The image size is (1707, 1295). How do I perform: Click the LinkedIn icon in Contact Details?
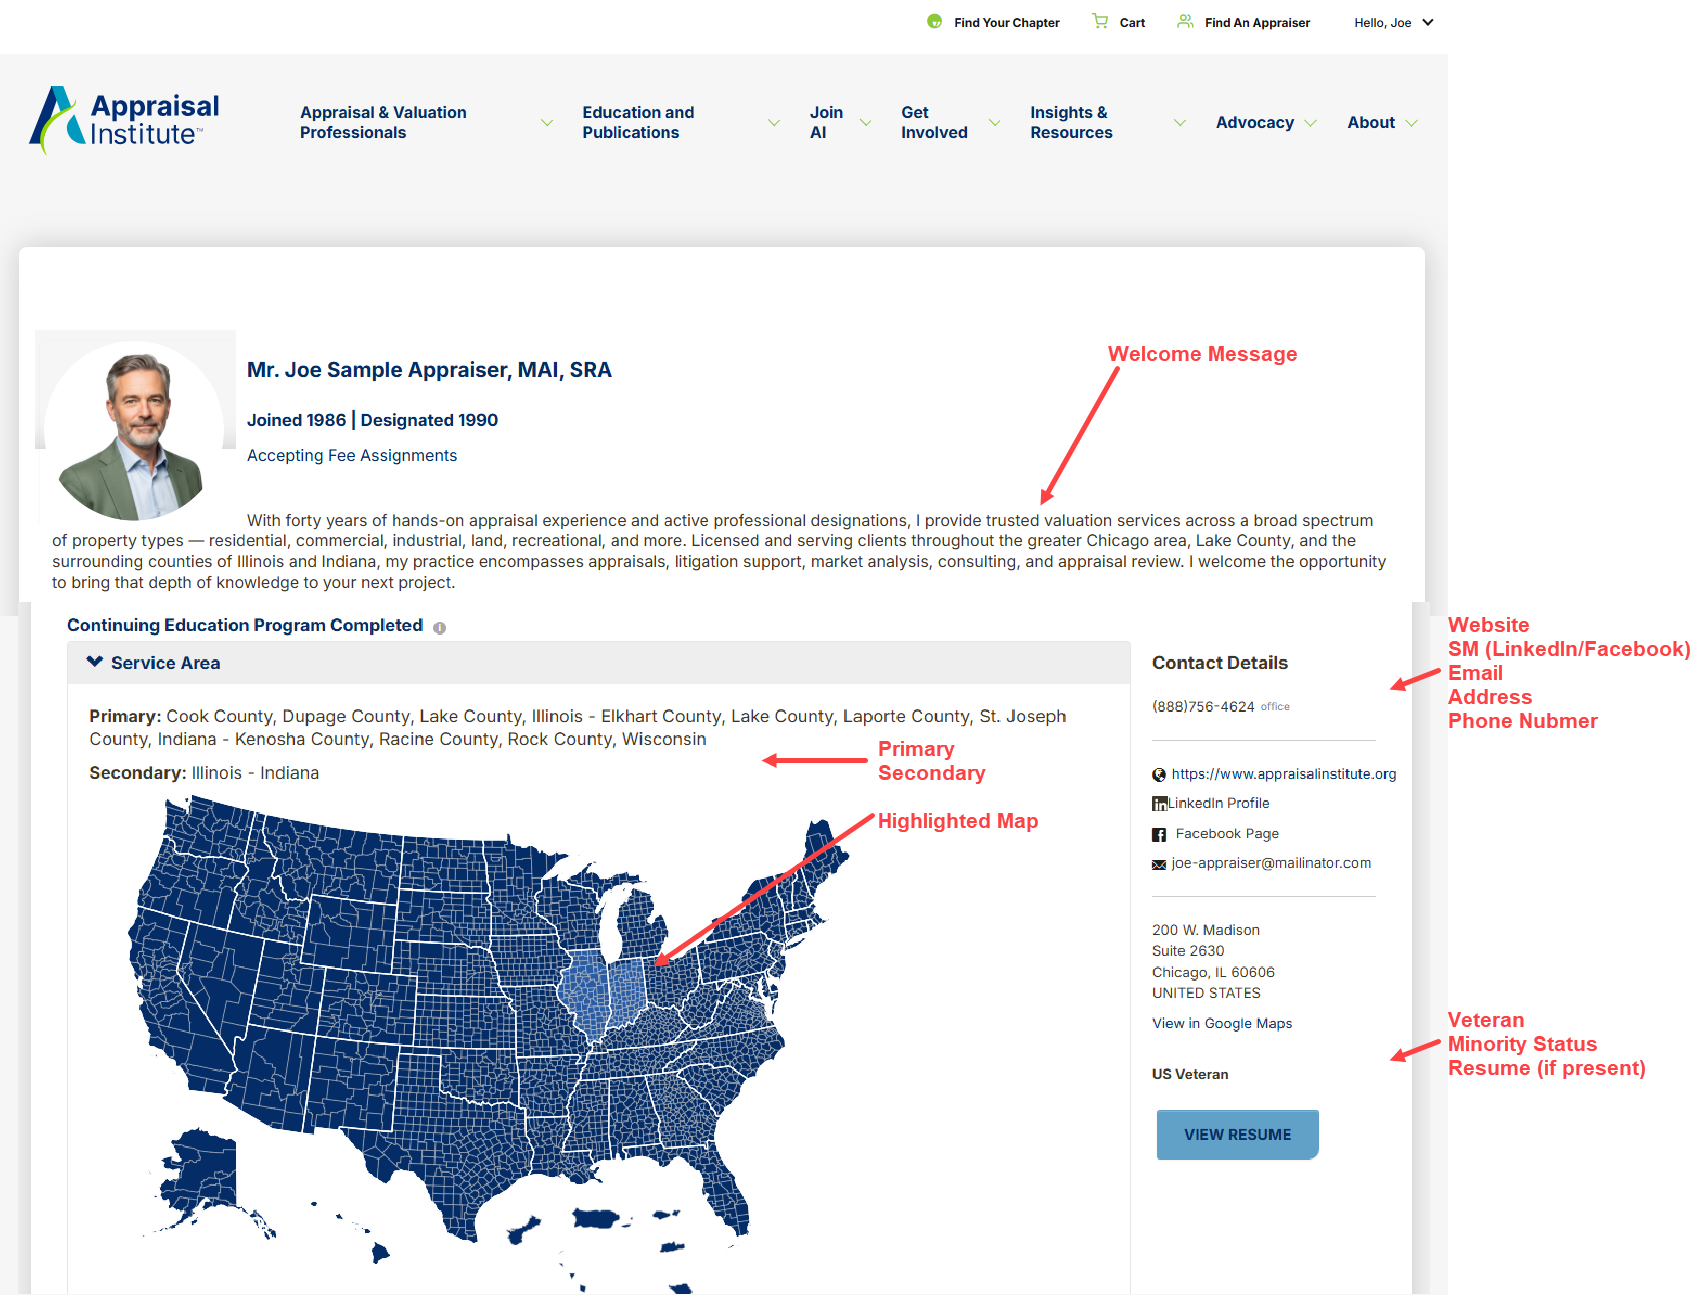click(x=1159, y=803)
